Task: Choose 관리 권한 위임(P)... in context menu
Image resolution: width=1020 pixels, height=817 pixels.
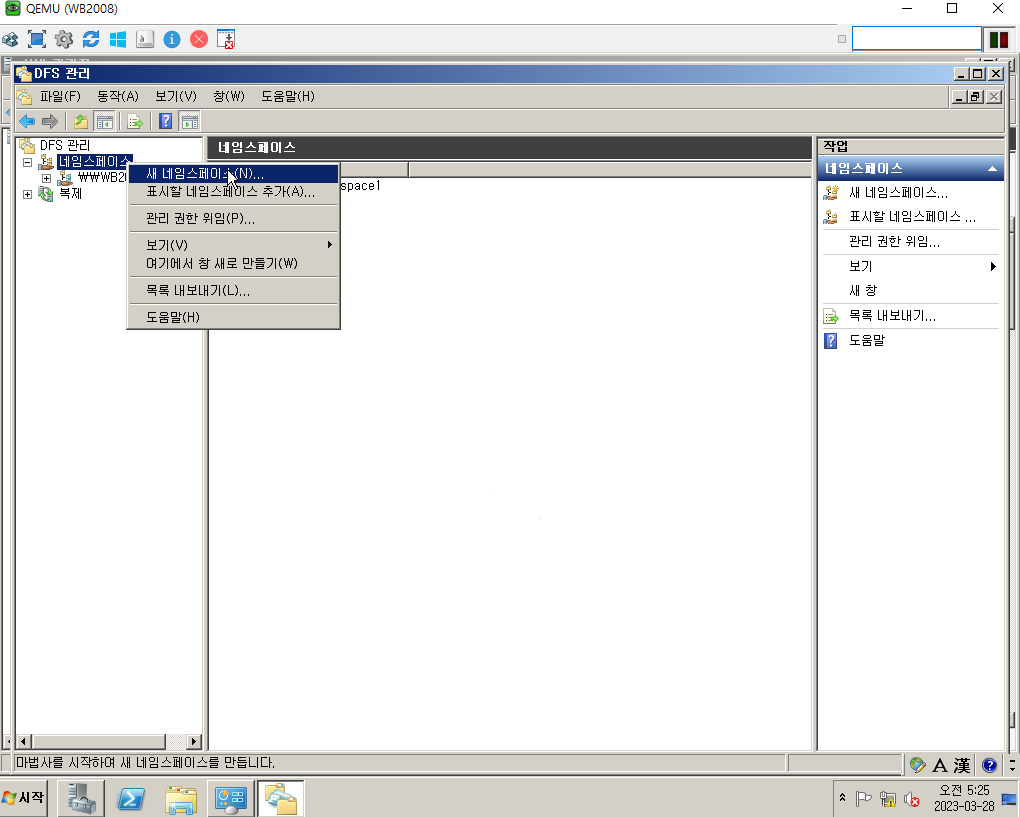Action: (x=233, y=219)
